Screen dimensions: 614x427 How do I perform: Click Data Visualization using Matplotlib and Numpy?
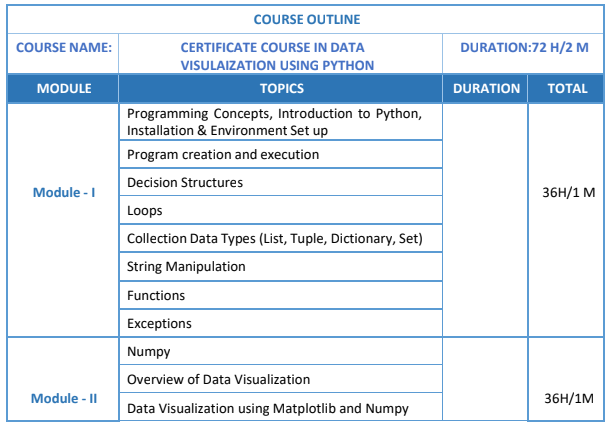click(x=268, y=409)
